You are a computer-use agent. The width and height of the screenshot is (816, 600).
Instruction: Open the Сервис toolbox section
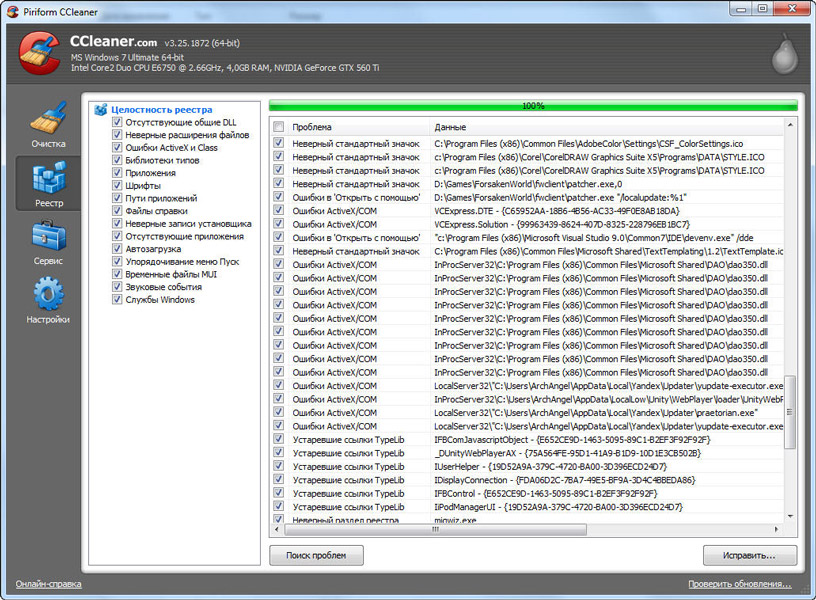(x=47, y=241)
